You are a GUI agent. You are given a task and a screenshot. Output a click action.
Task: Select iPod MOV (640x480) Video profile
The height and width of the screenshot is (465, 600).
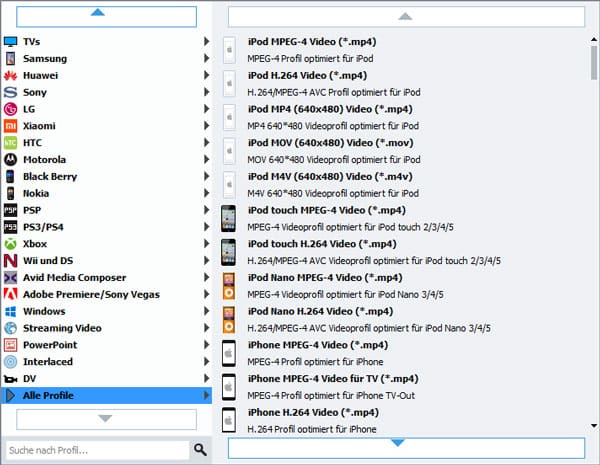pyautogui.click(x=404, y=151)
